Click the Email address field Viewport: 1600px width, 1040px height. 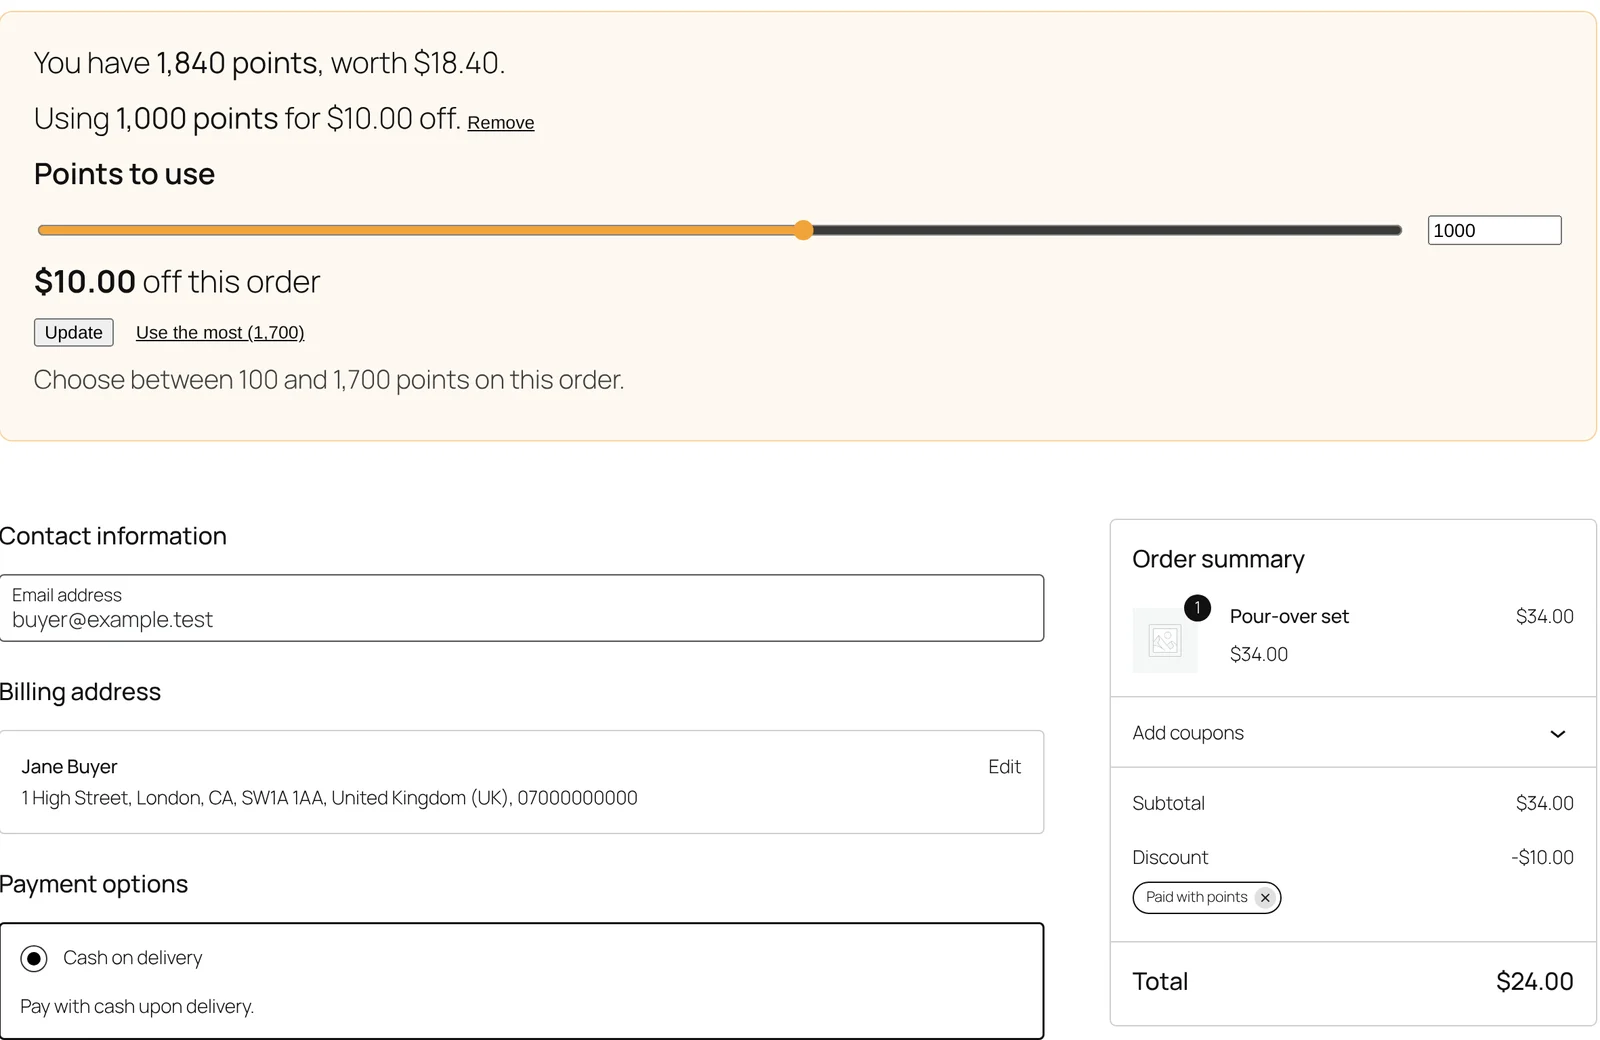[x=521, y=608]
